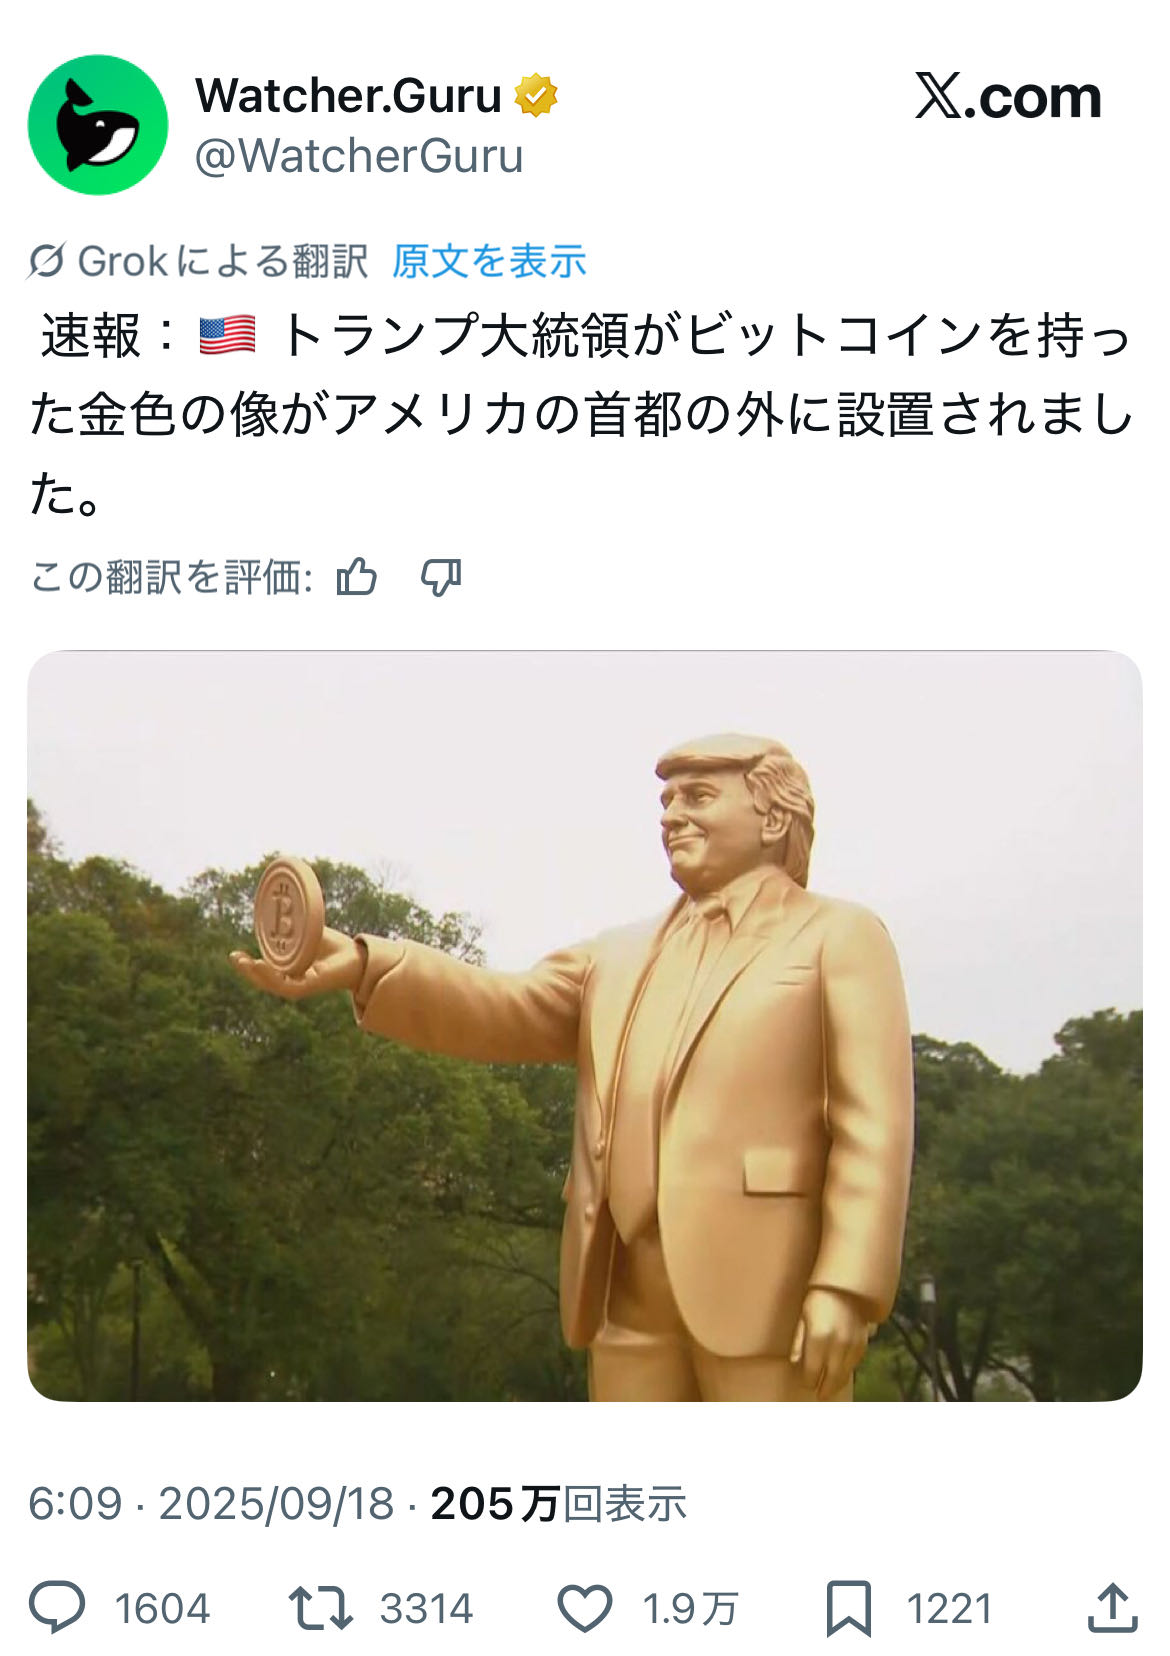Open the @WatcherGuru handle
This screenshot has height=1656, width=1170.
point(359,156)
